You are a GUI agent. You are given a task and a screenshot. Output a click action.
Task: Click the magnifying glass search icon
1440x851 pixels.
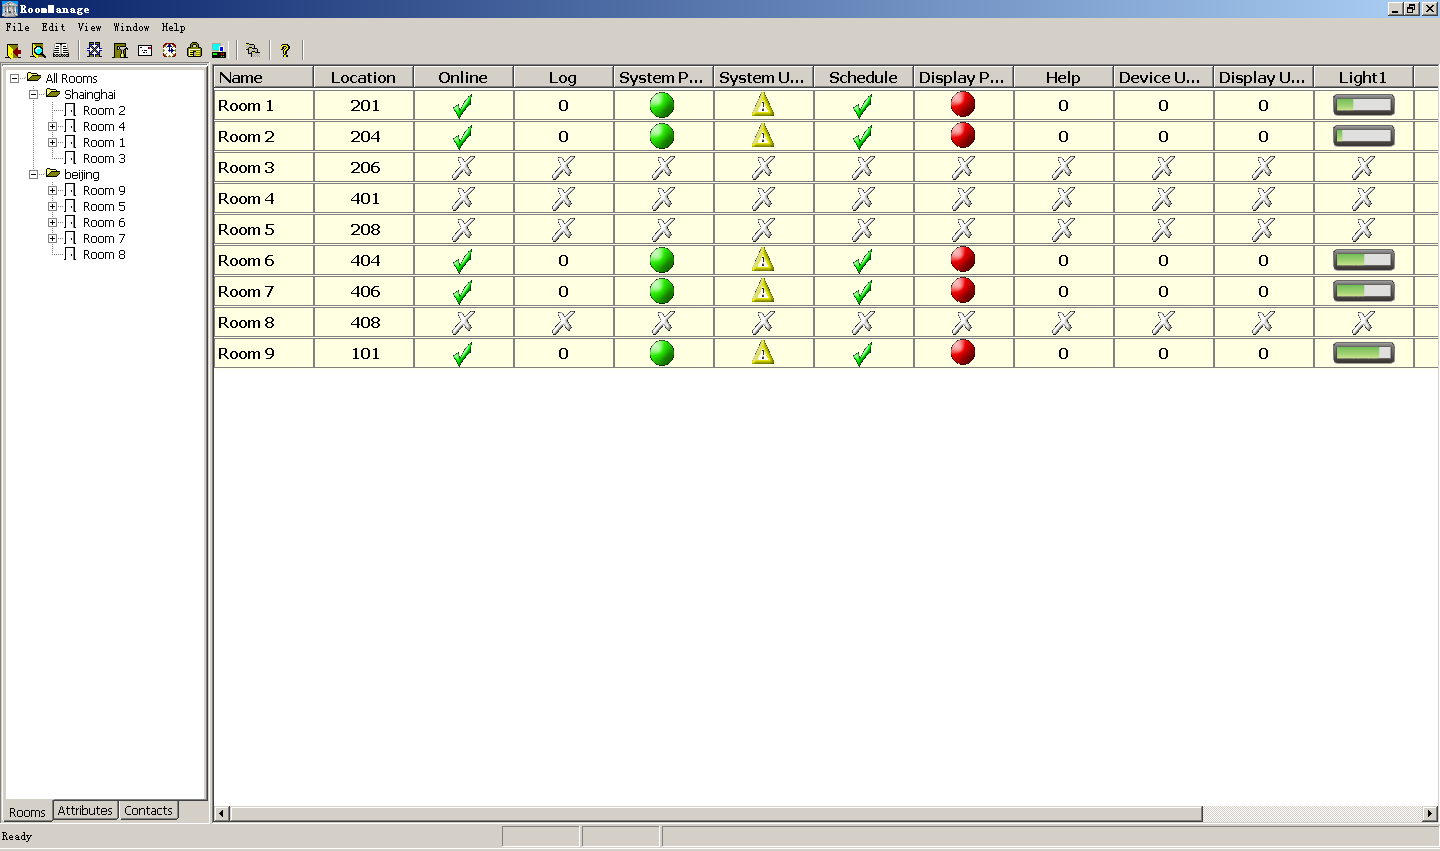(x=38, y=51)
